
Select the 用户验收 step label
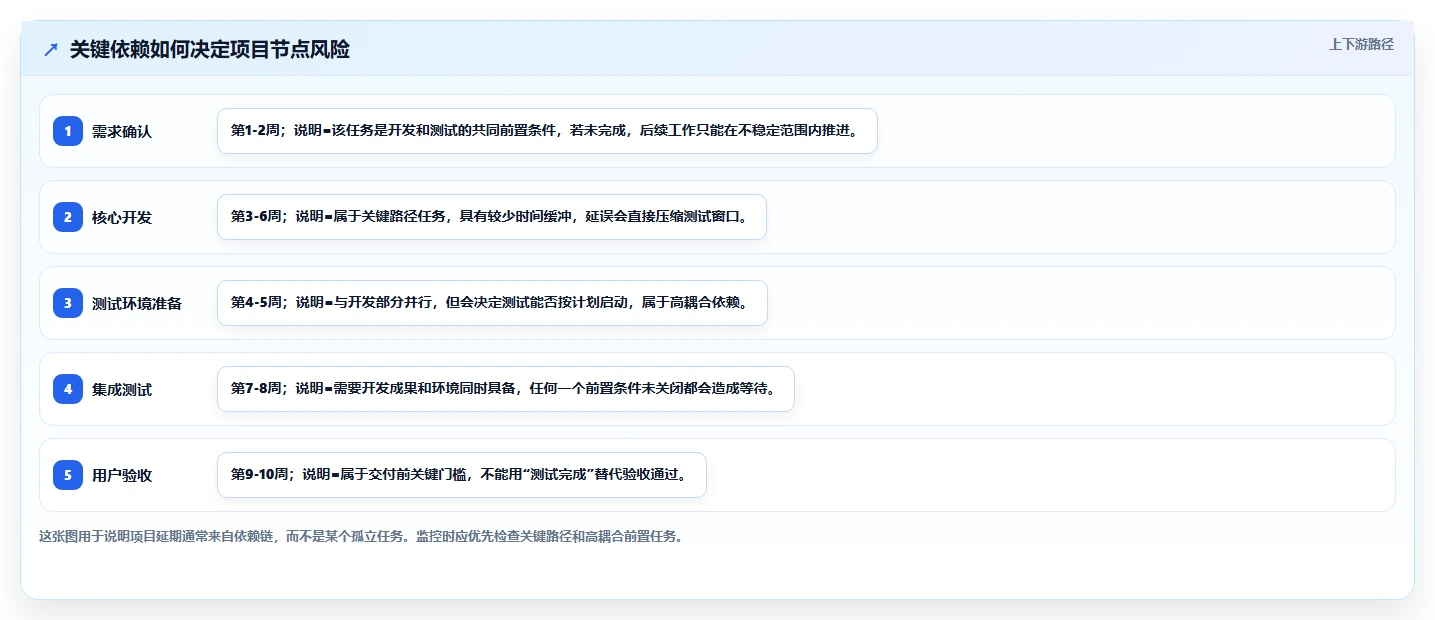point(122,475)
